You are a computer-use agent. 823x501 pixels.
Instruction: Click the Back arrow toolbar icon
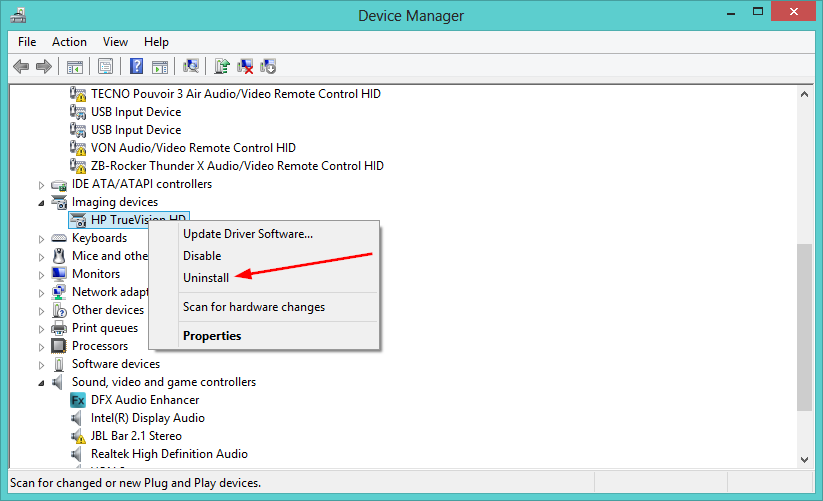click(x=21, y=67)
